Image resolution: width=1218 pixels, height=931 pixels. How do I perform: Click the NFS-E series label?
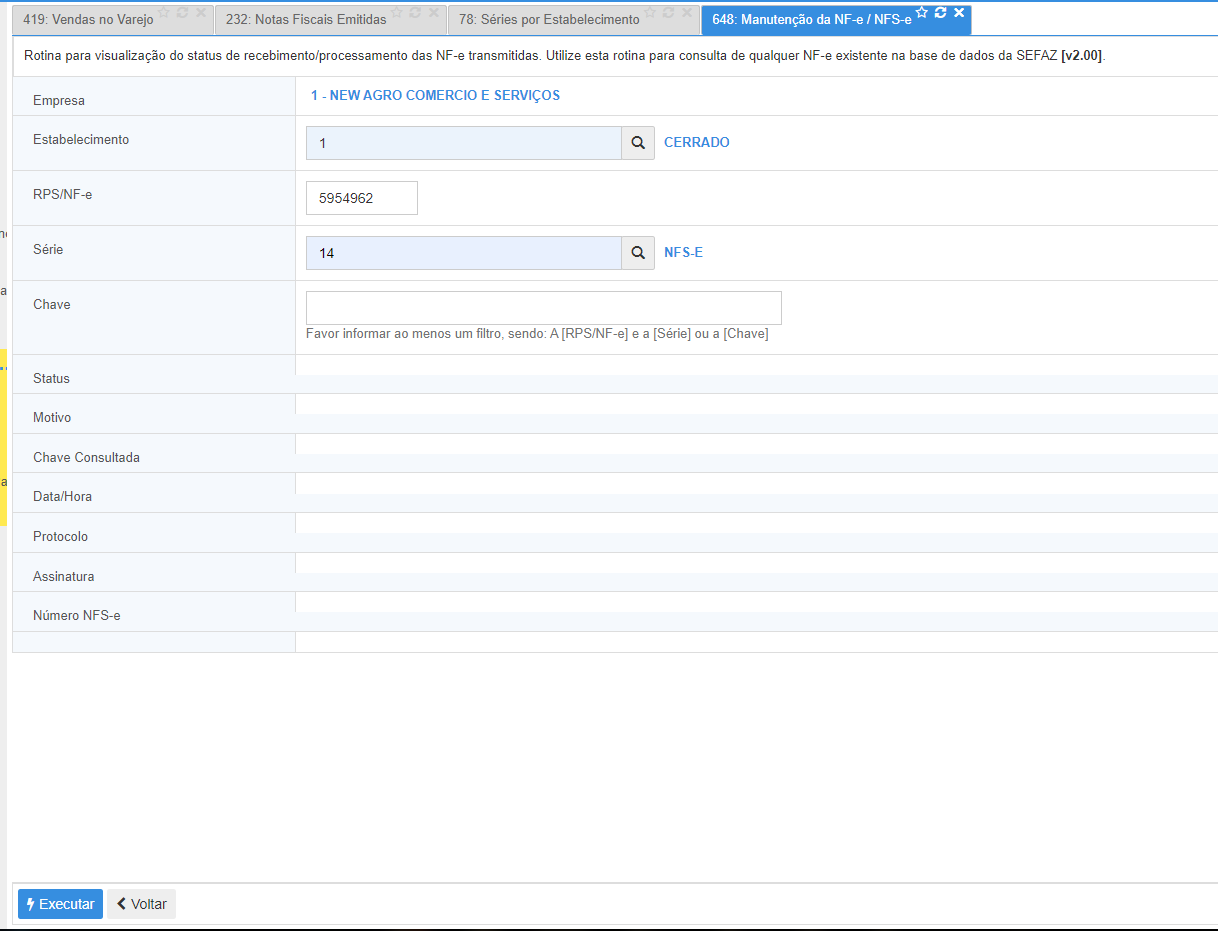pyautogui.click(x=684, y=253)
